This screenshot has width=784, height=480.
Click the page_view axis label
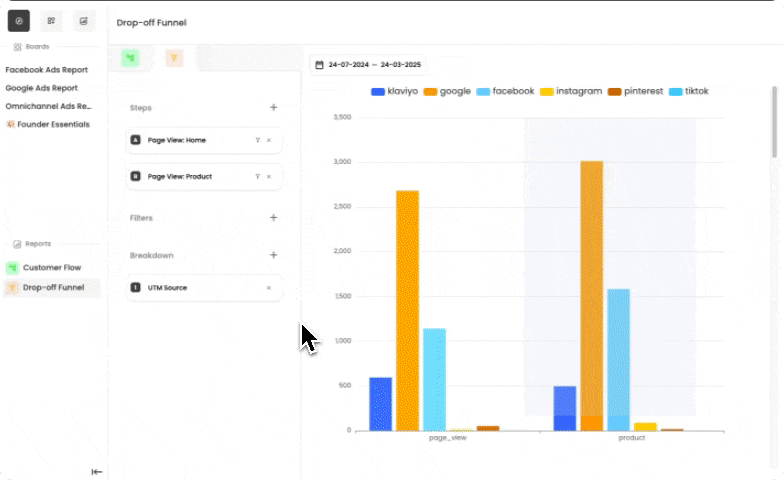448,438
